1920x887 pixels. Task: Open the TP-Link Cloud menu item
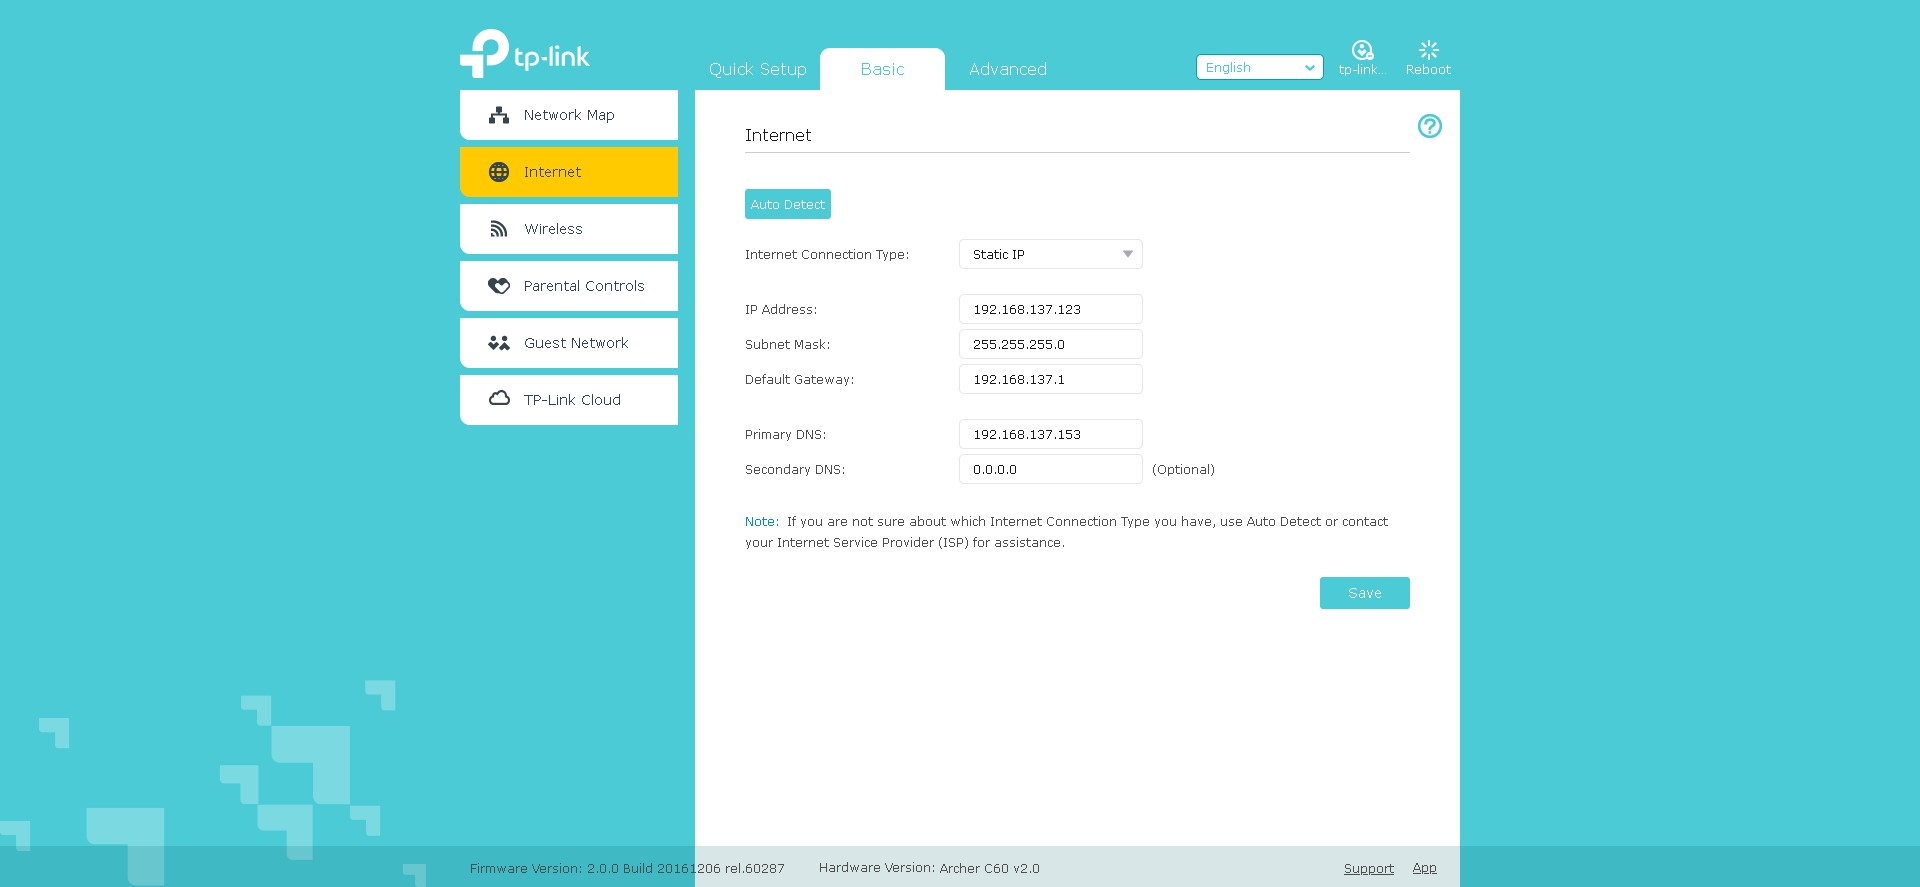[569, 400]
